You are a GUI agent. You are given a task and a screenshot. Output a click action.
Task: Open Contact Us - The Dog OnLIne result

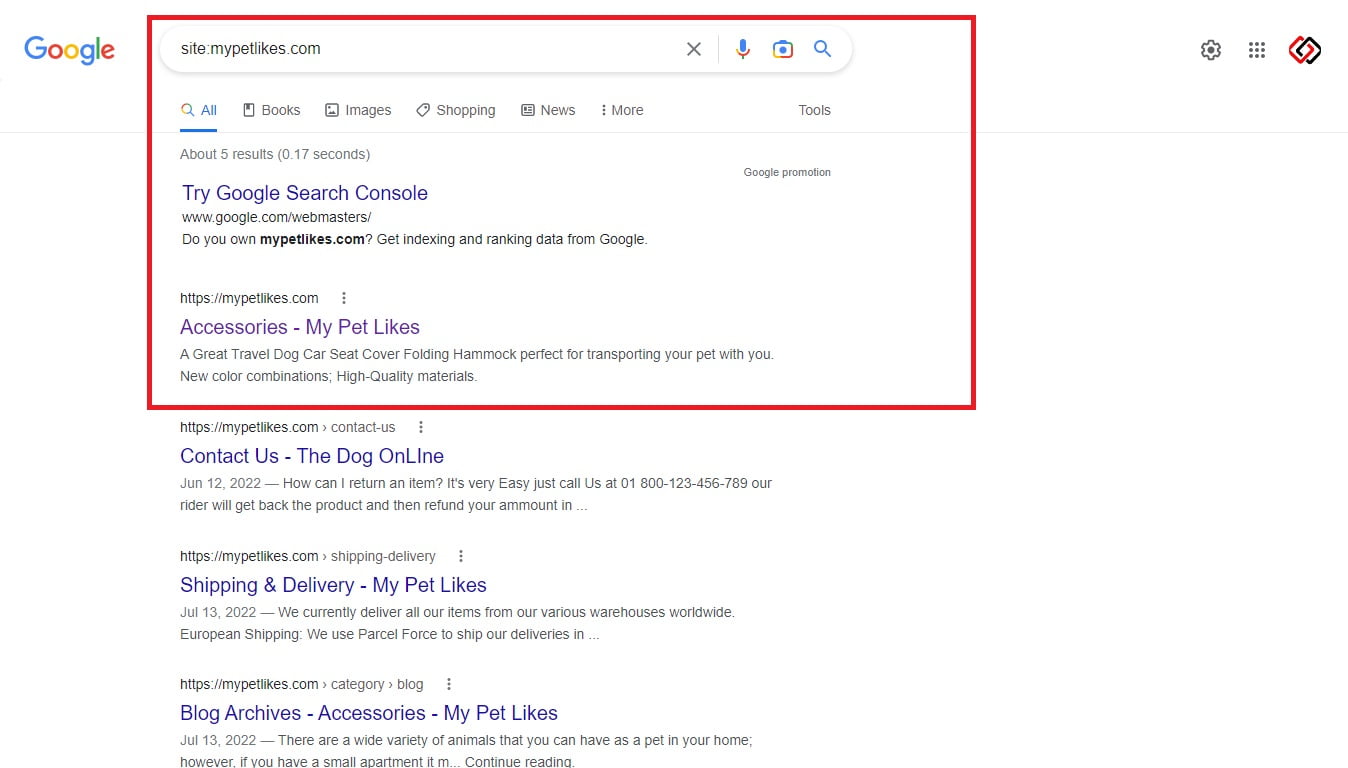(312, 456)
